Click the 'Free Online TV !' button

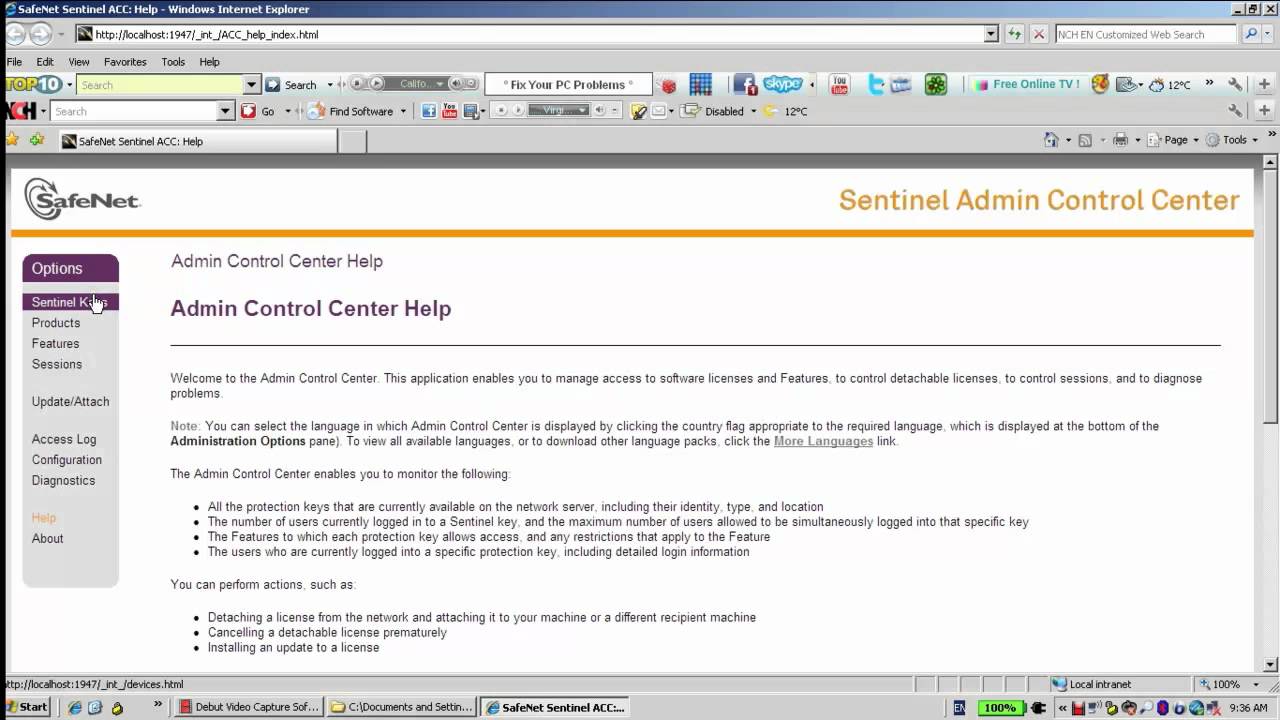[1027, 84]
